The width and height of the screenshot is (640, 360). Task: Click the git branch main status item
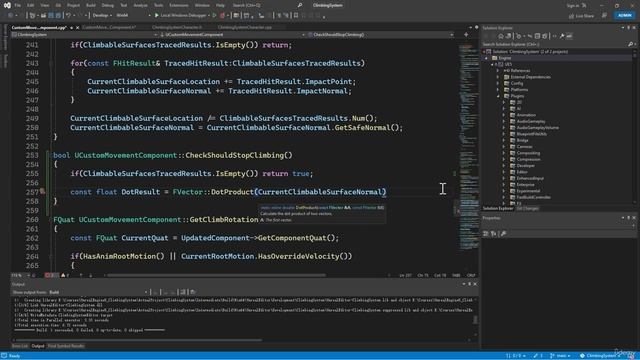pyautogui.click(x=561, y=356)
